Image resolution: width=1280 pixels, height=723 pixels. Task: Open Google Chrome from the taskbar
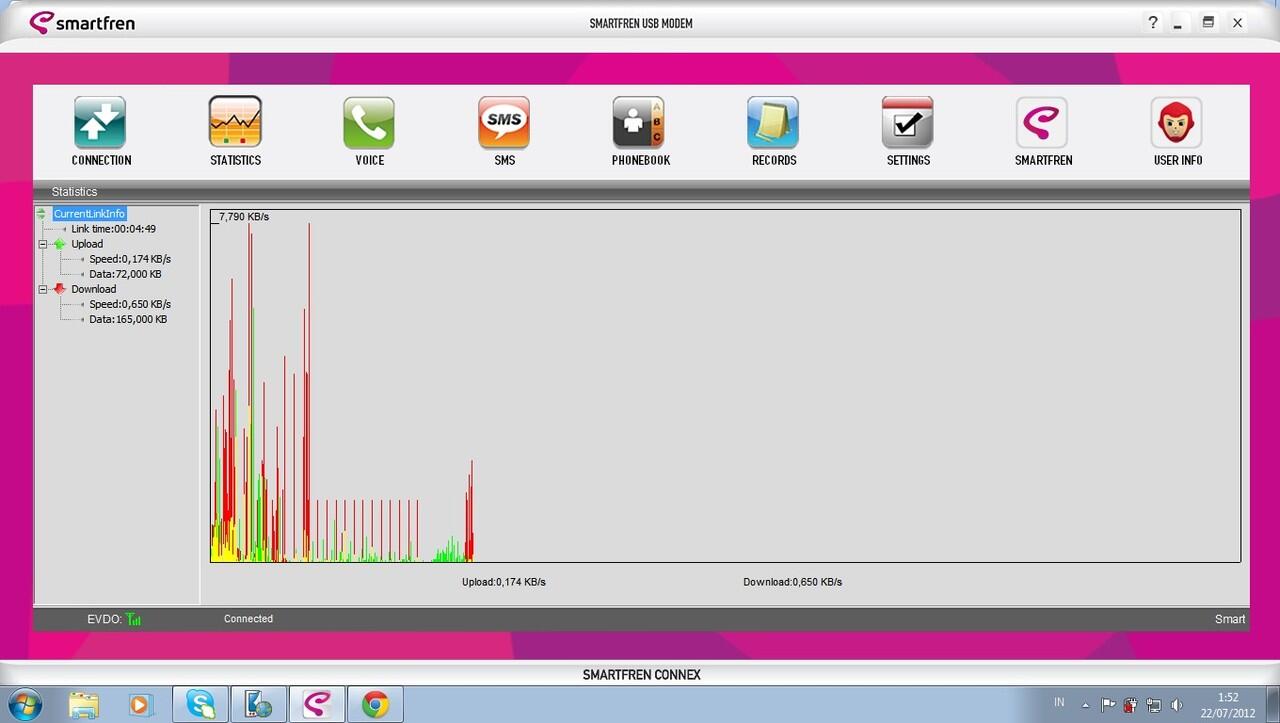[375, 704]
